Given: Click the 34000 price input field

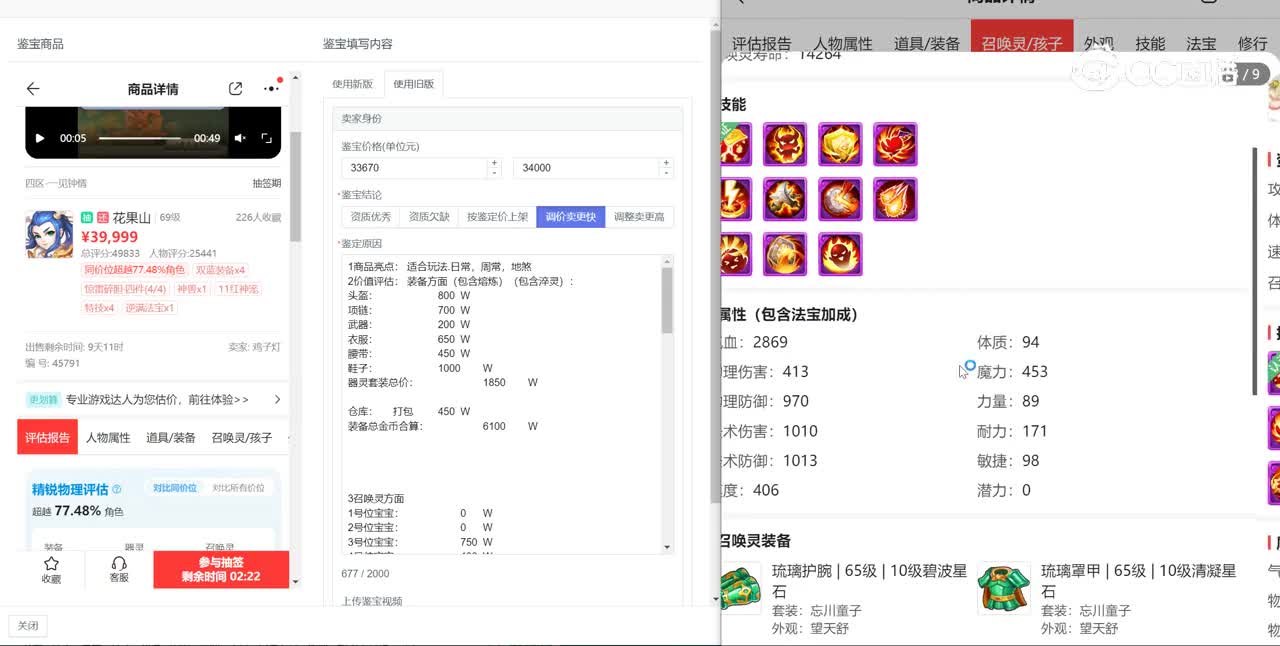Looking at the screenshot, I should pyautogui.click(x=587, y=168).
